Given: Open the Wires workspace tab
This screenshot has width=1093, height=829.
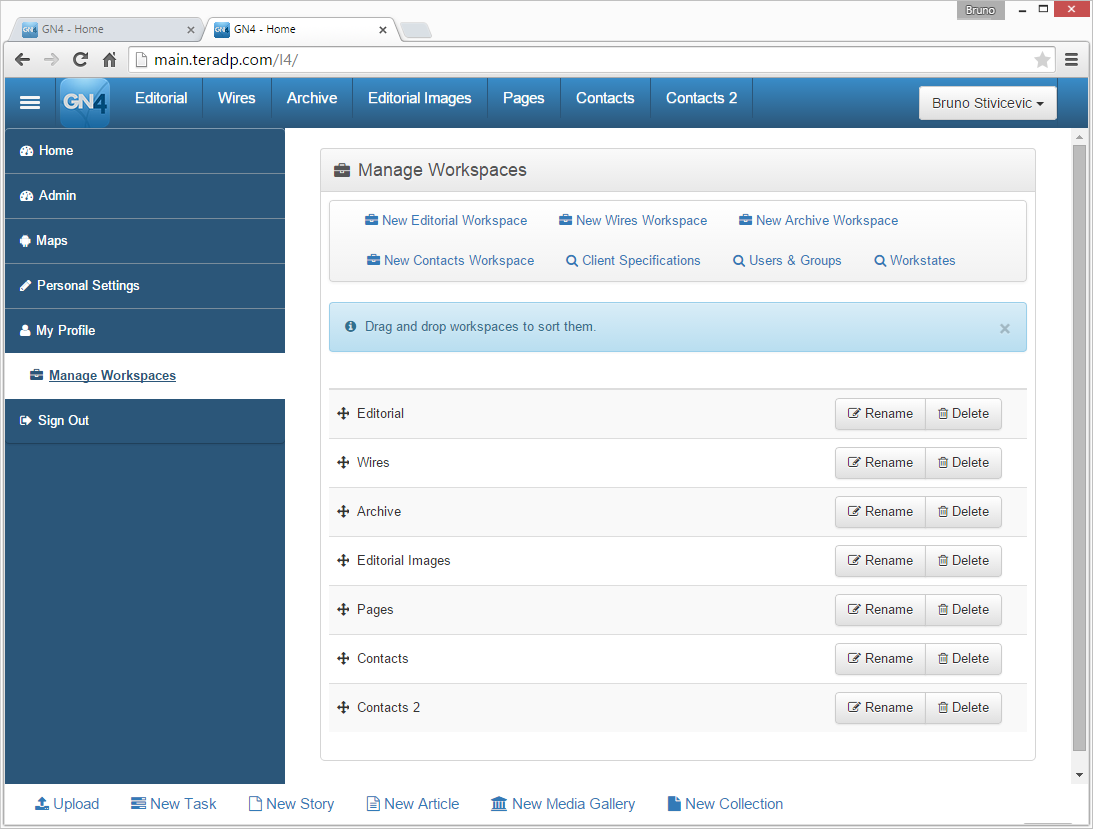Looking at the screenshot, I should 236,98.
